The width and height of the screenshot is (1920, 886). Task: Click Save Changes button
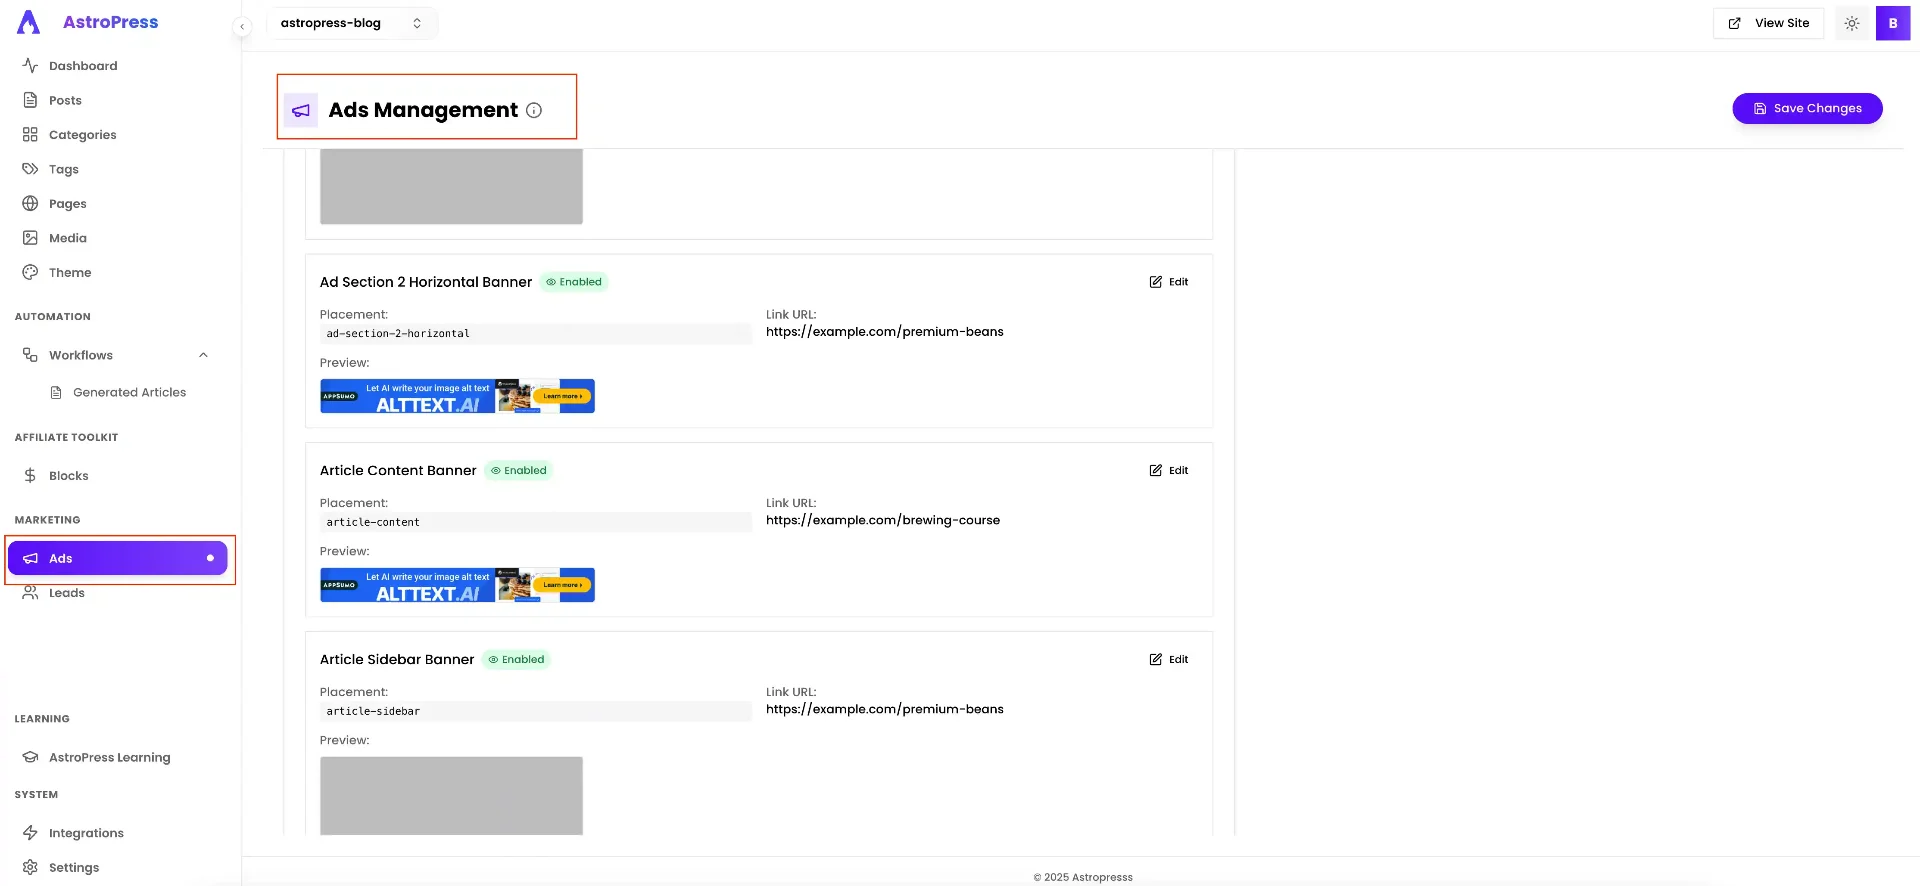coord(1806,108)
